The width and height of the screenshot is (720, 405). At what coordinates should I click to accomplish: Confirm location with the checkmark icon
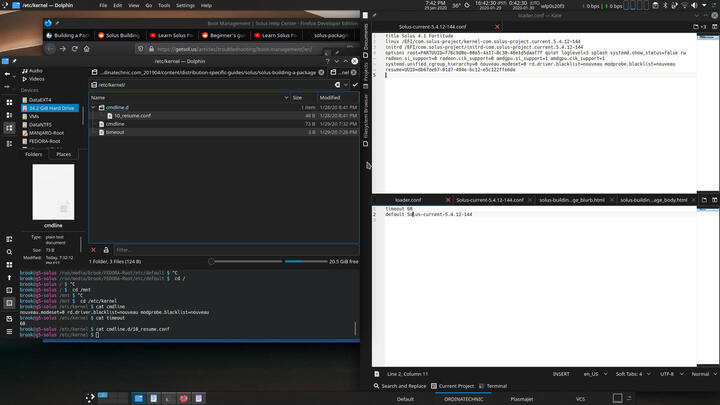pos(355,85)
